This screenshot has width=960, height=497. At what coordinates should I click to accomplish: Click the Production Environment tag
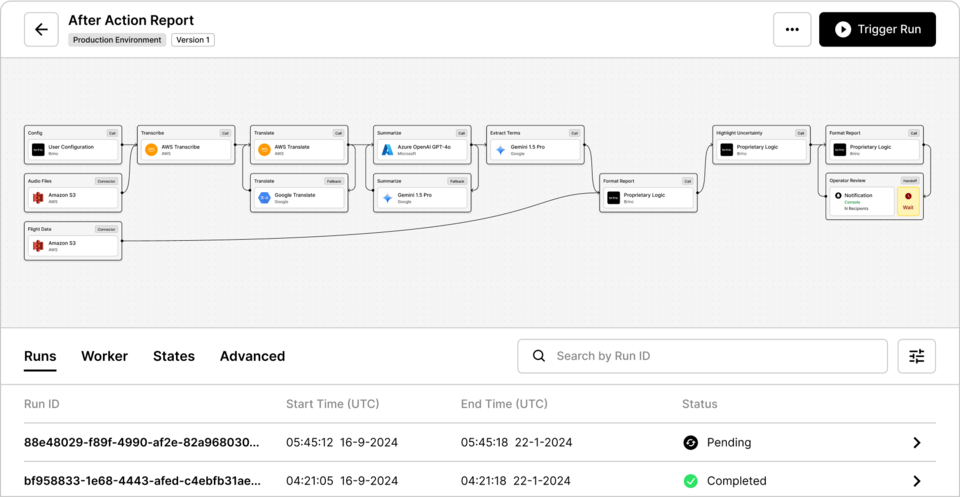118,40
